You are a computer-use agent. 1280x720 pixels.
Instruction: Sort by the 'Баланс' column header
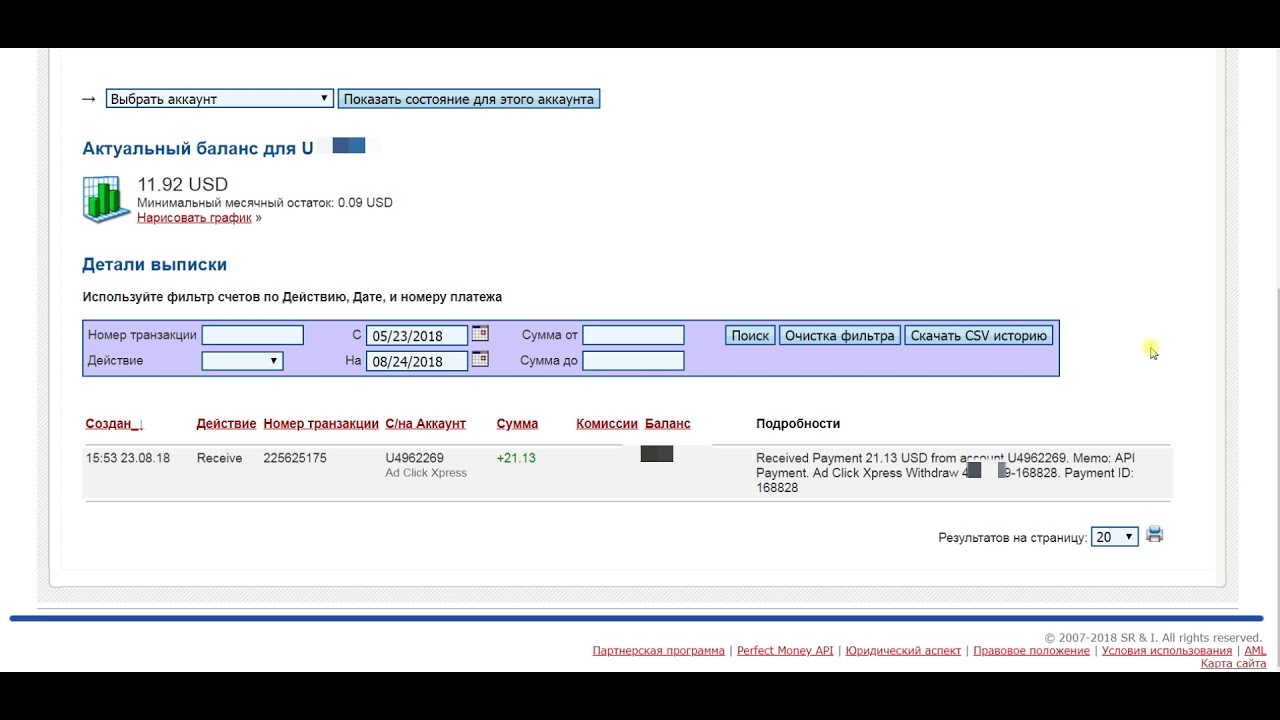pos(668,424)
